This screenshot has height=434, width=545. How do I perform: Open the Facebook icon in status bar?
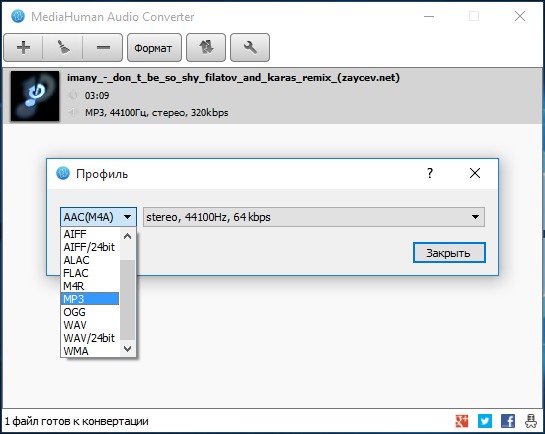pyautogui.click(x=508, y=421)
